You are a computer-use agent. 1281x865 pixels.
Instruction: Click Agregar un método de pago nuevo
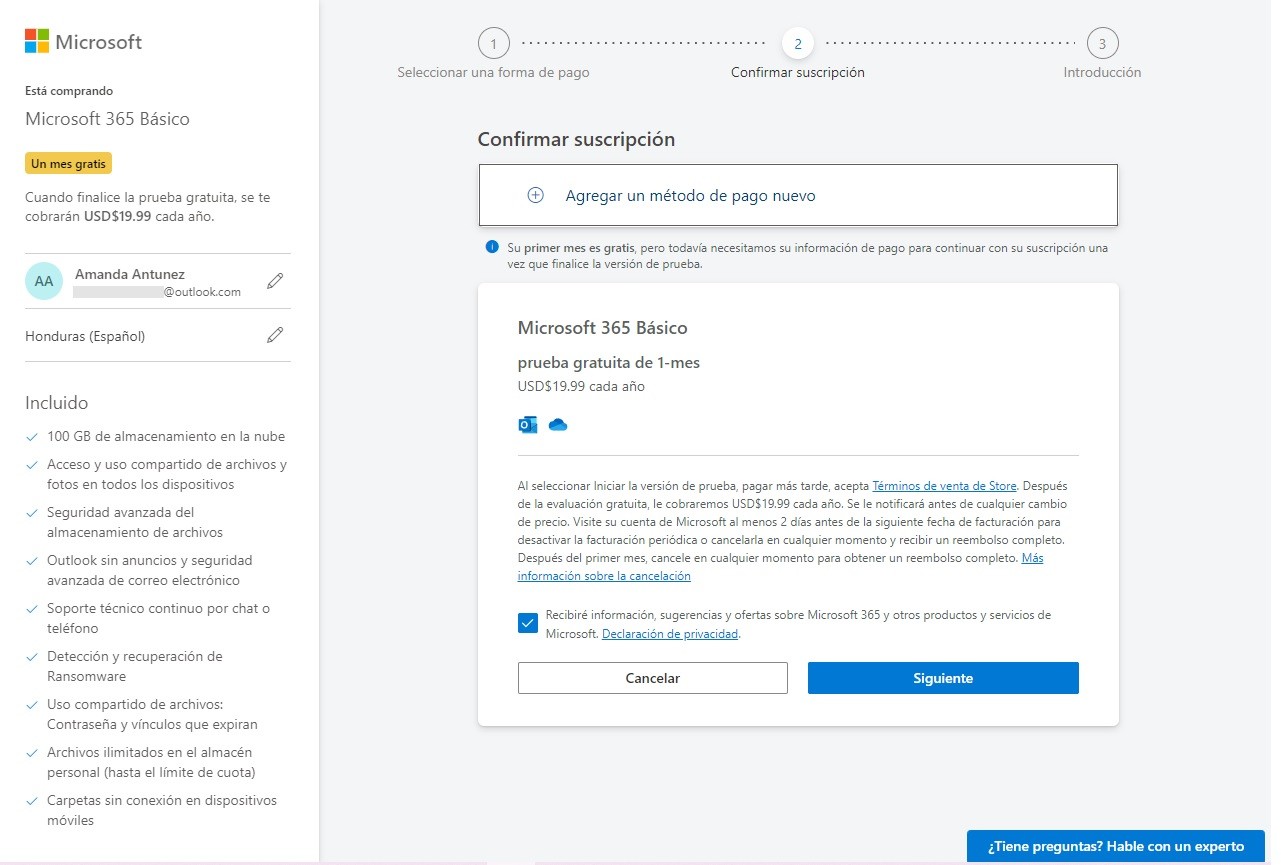798,195
